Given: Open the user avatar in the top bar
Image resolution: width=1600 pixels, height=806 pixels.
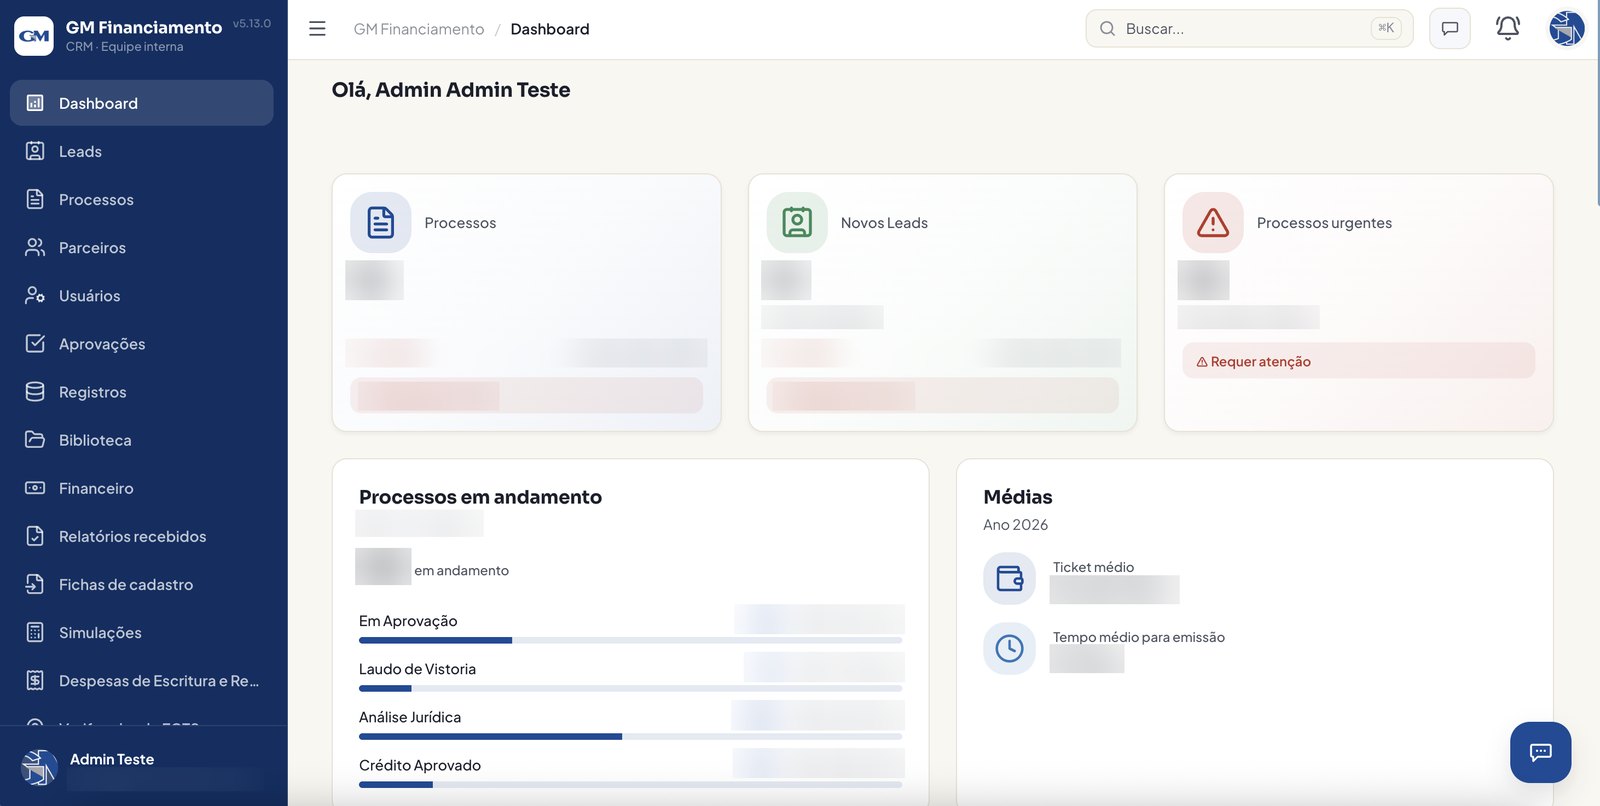Looking at the screenshot, I should point(1567,28).
